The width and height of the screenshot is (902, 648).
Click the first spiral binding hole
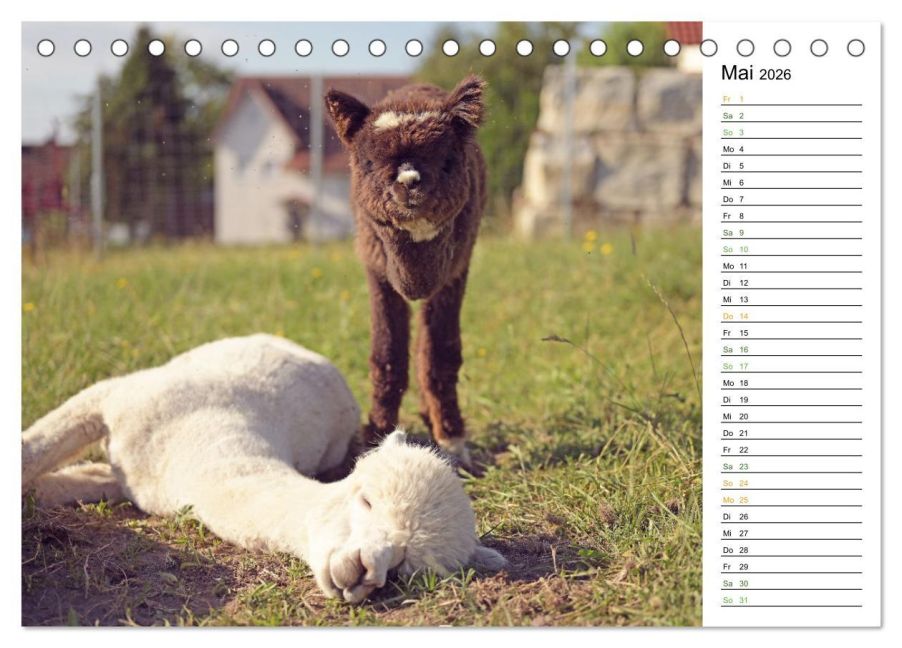pos(46,48)
